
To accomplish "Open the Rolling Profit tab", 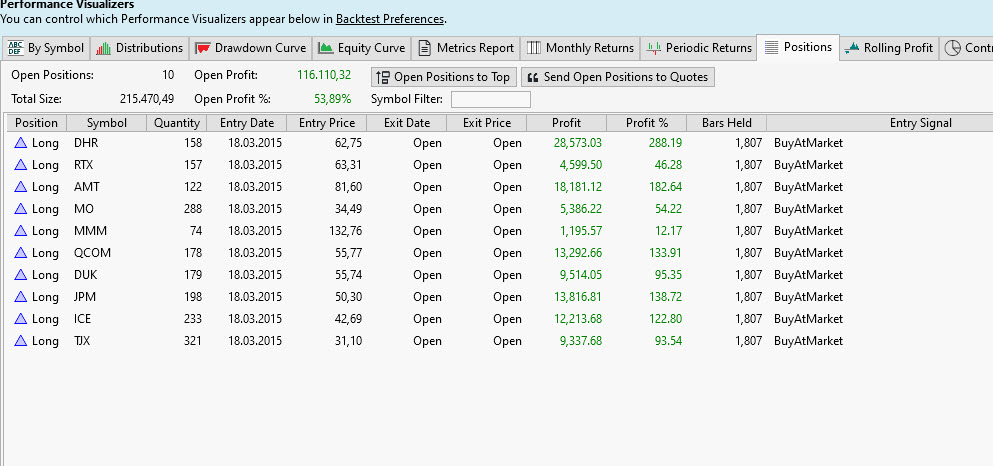I will coord(897,48).
